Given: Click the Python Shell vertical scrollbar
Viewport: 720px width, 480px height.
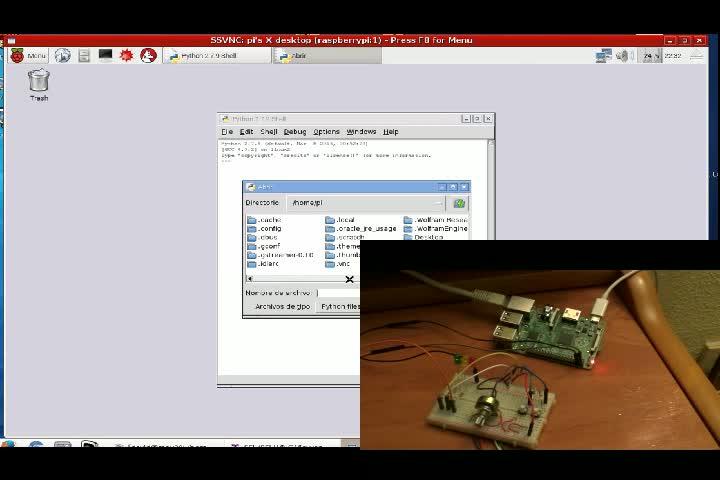Looking at the screenshot, I should [x=490, y=188].
